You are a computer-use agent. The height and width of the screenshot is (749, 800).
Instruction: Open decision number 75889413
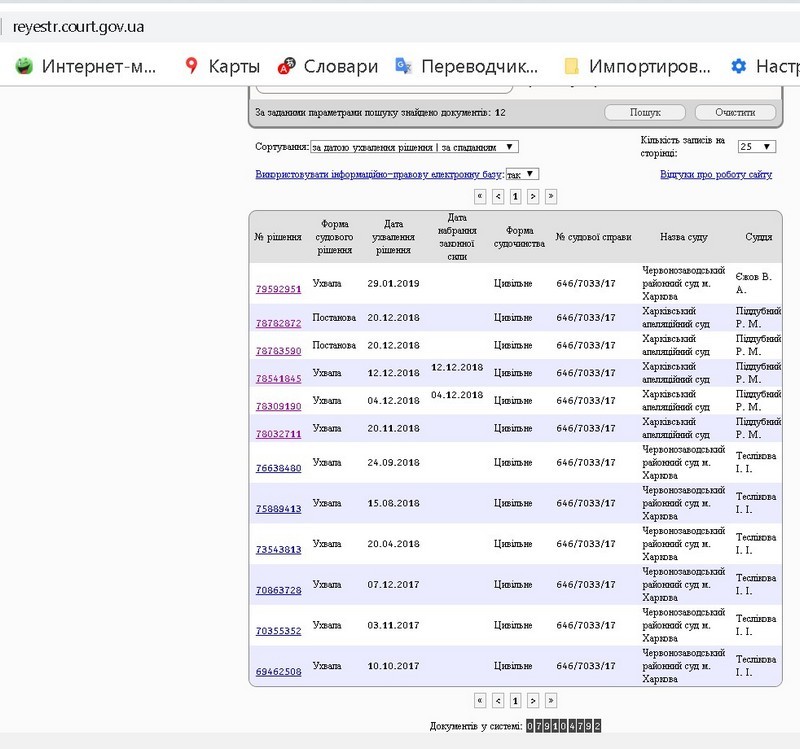tap(279, 509)
